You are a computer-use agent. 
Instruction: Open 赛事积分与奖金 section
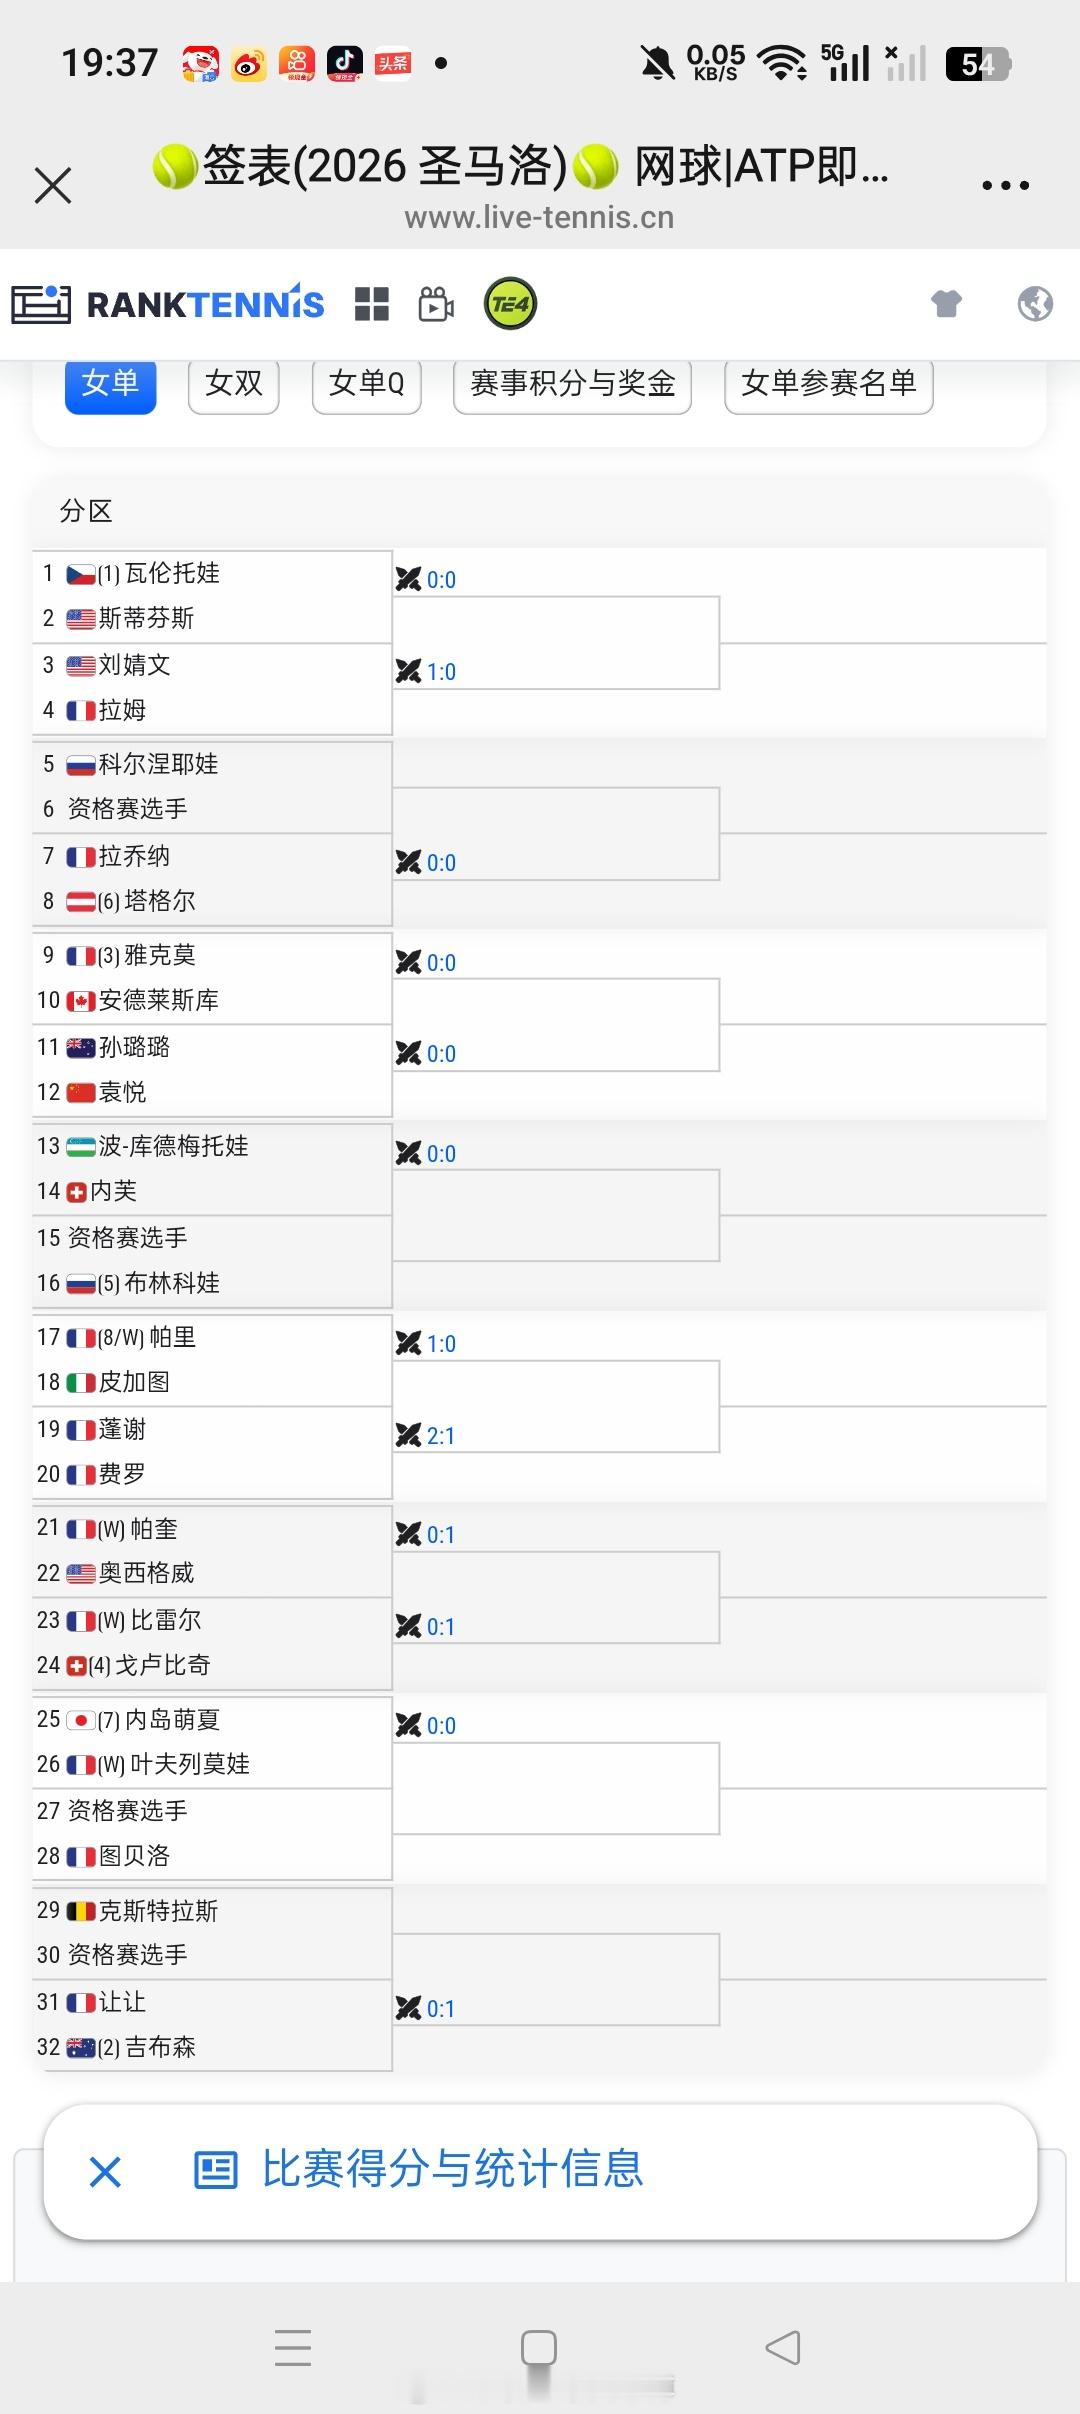click(571, 385)
